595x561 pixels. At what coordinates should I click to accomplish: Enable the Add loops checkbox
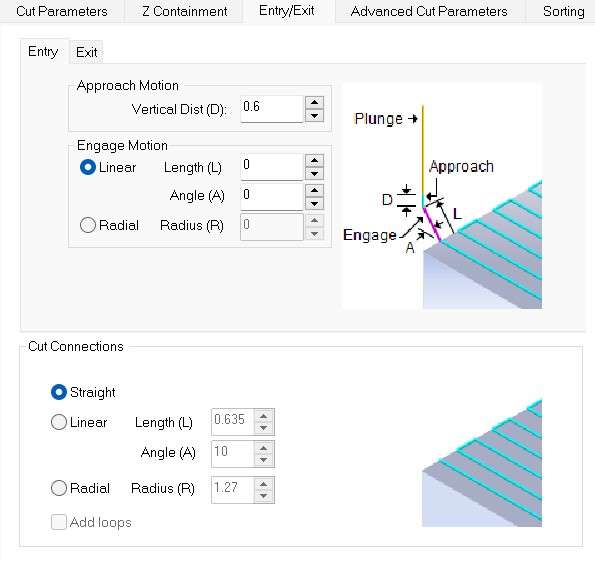(59, 522)
